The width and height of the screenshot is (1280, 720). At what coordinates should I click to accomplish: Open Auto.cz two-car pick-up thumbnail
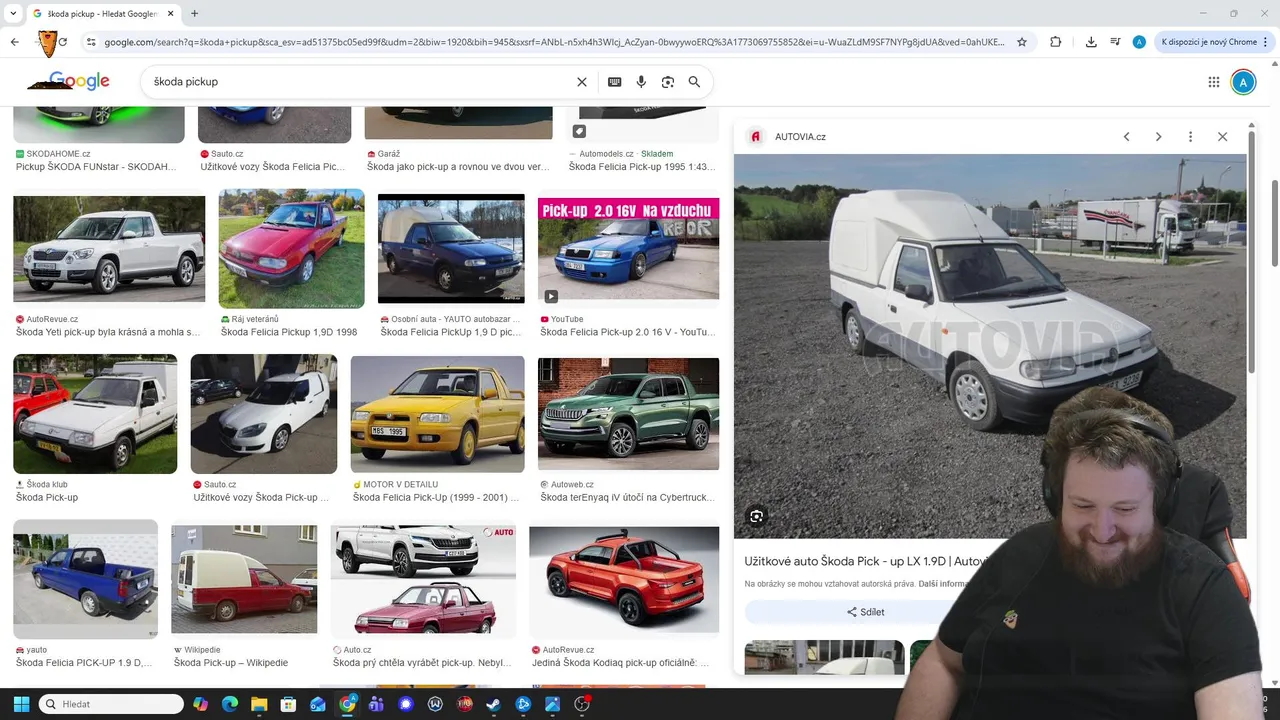tap(423, 579)
